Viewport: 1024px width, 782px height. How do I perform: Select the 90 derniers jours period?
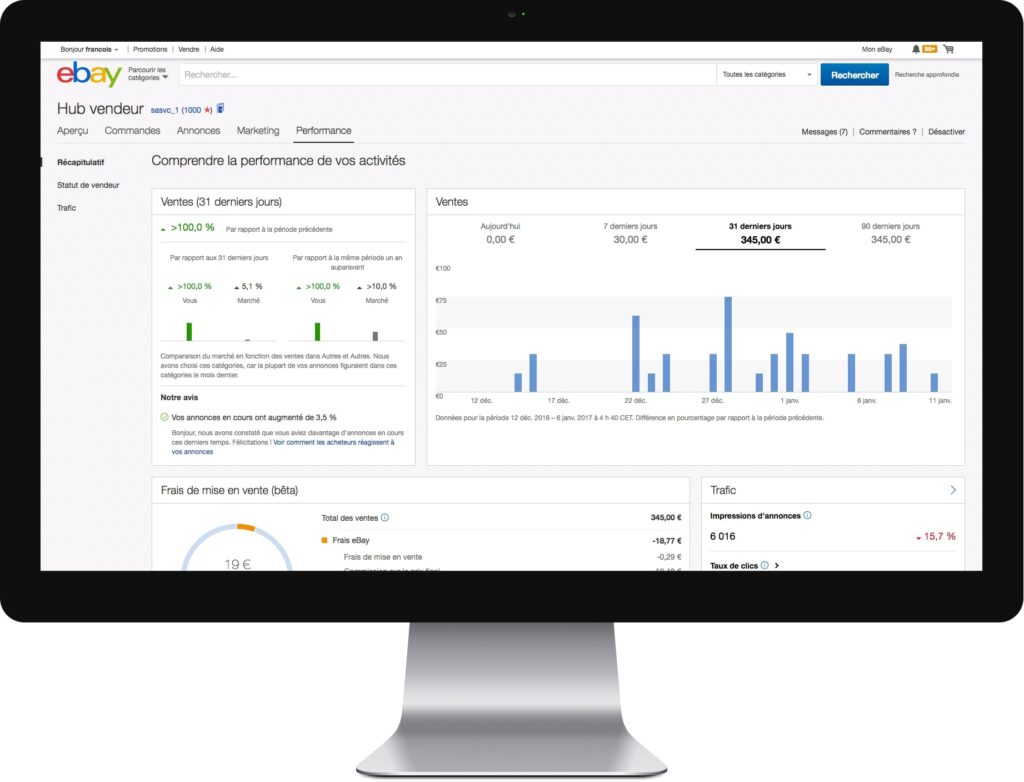[890, 233]
